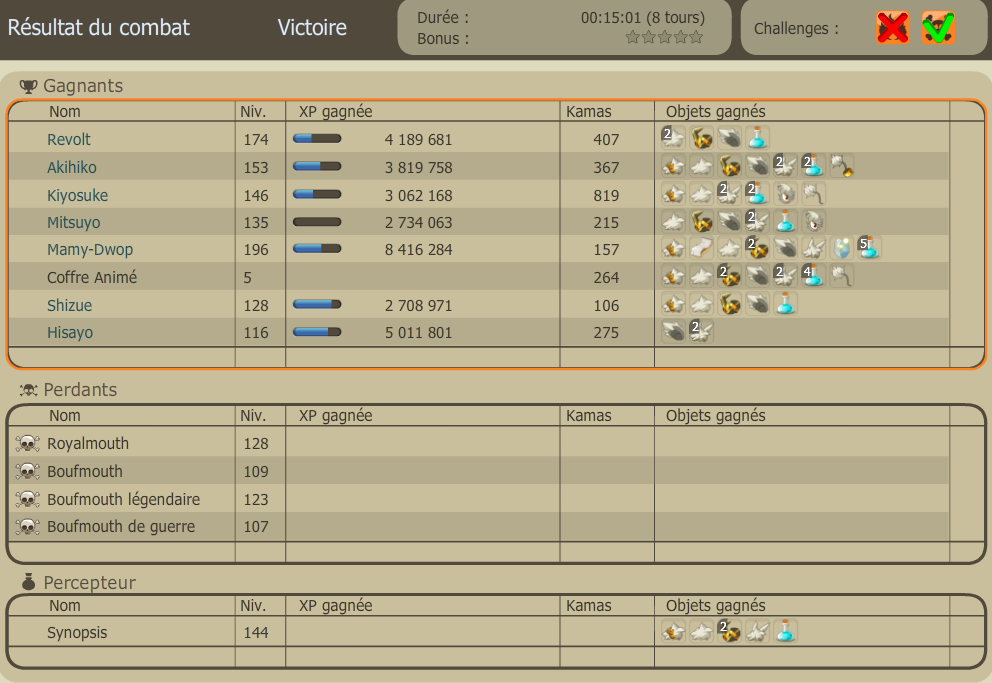This screenshot has width=992, height=683.
Task: Click Mitsuyo's single blue potion item
Action: (x=785, y=221)
